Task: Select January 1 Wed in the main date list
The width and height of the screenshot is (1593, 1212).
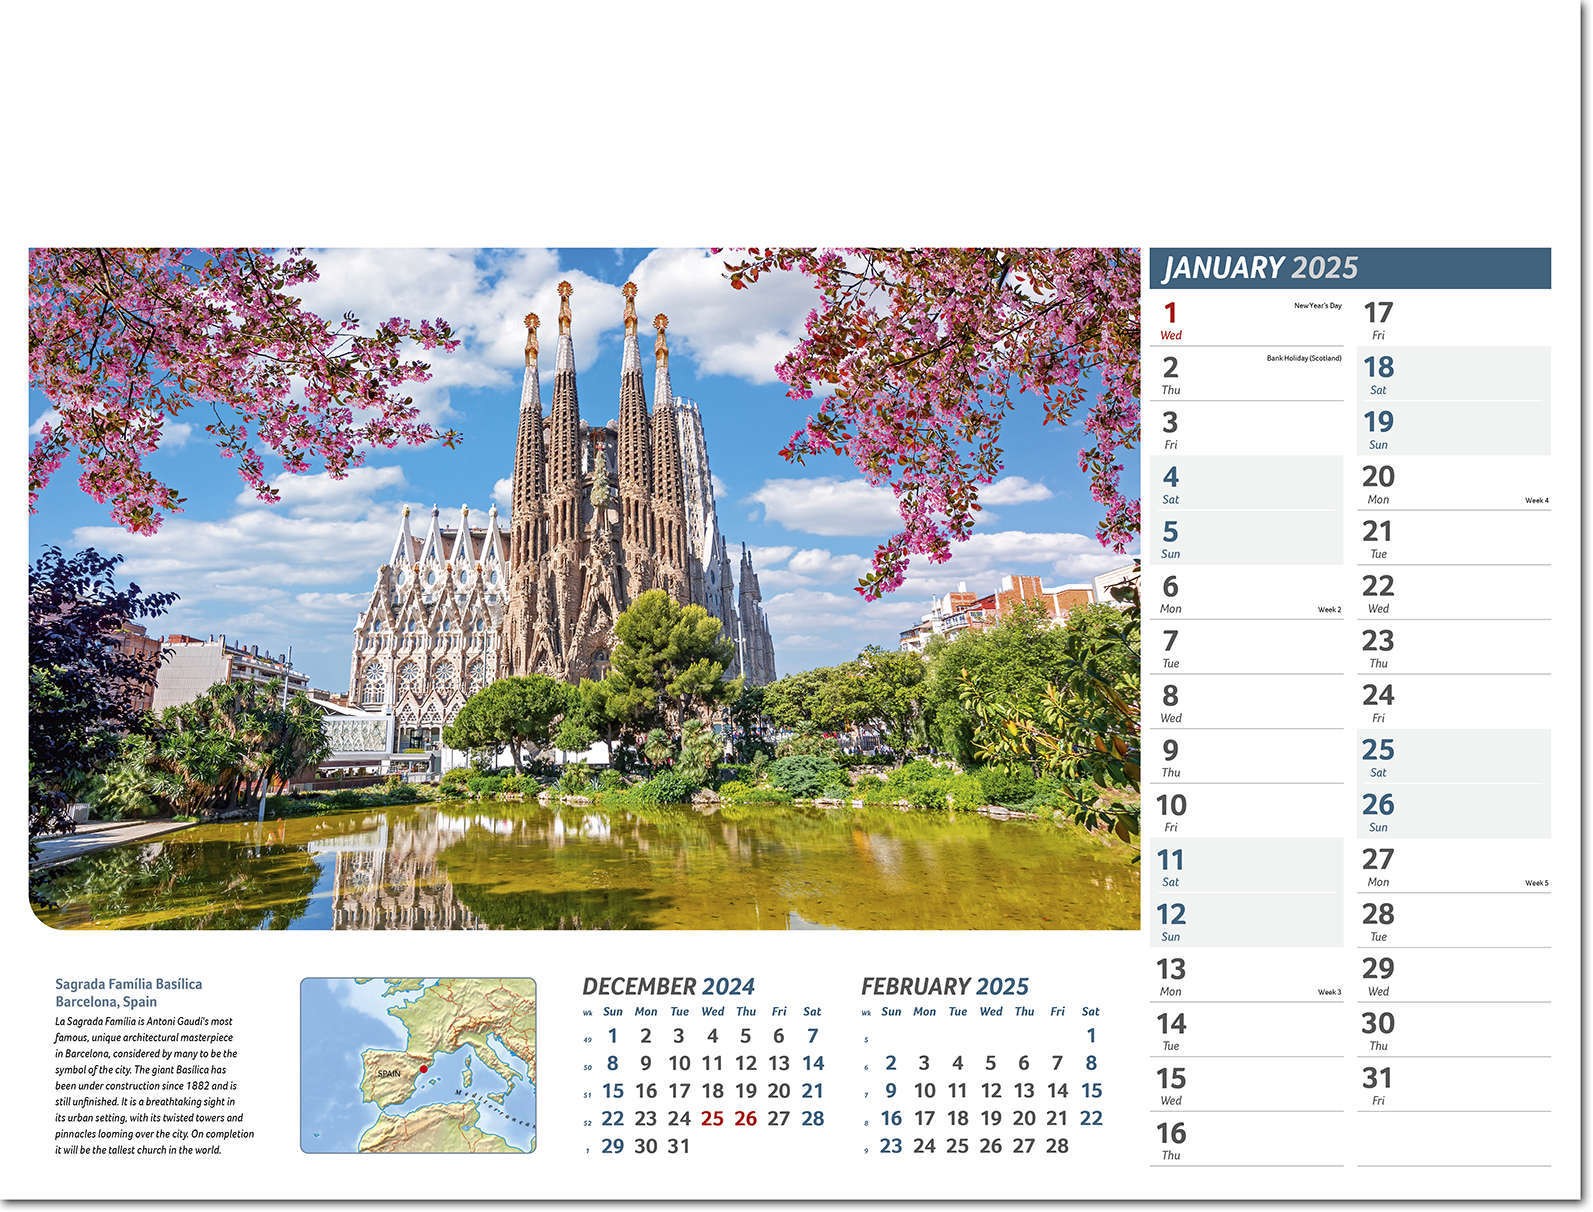Action: coord(1246,319)
